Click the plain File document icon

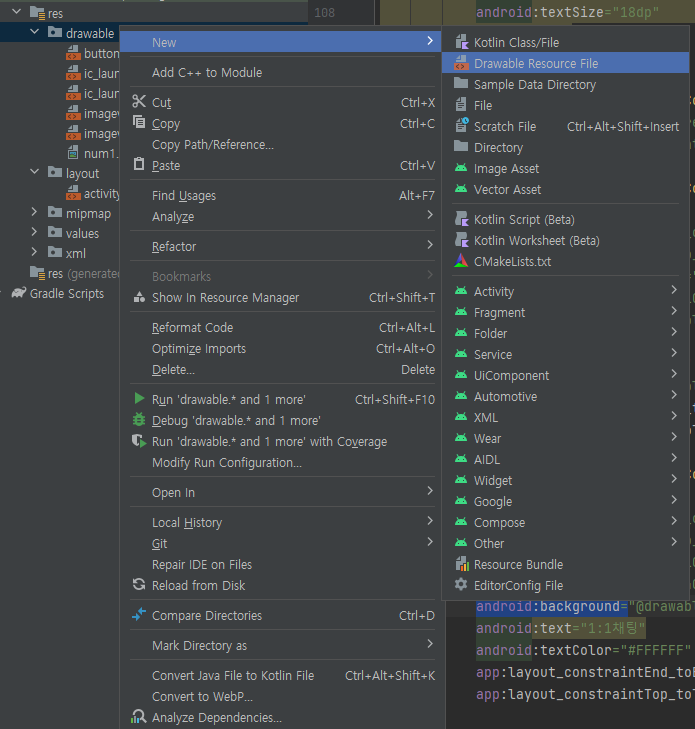click(x=461, y=105)
